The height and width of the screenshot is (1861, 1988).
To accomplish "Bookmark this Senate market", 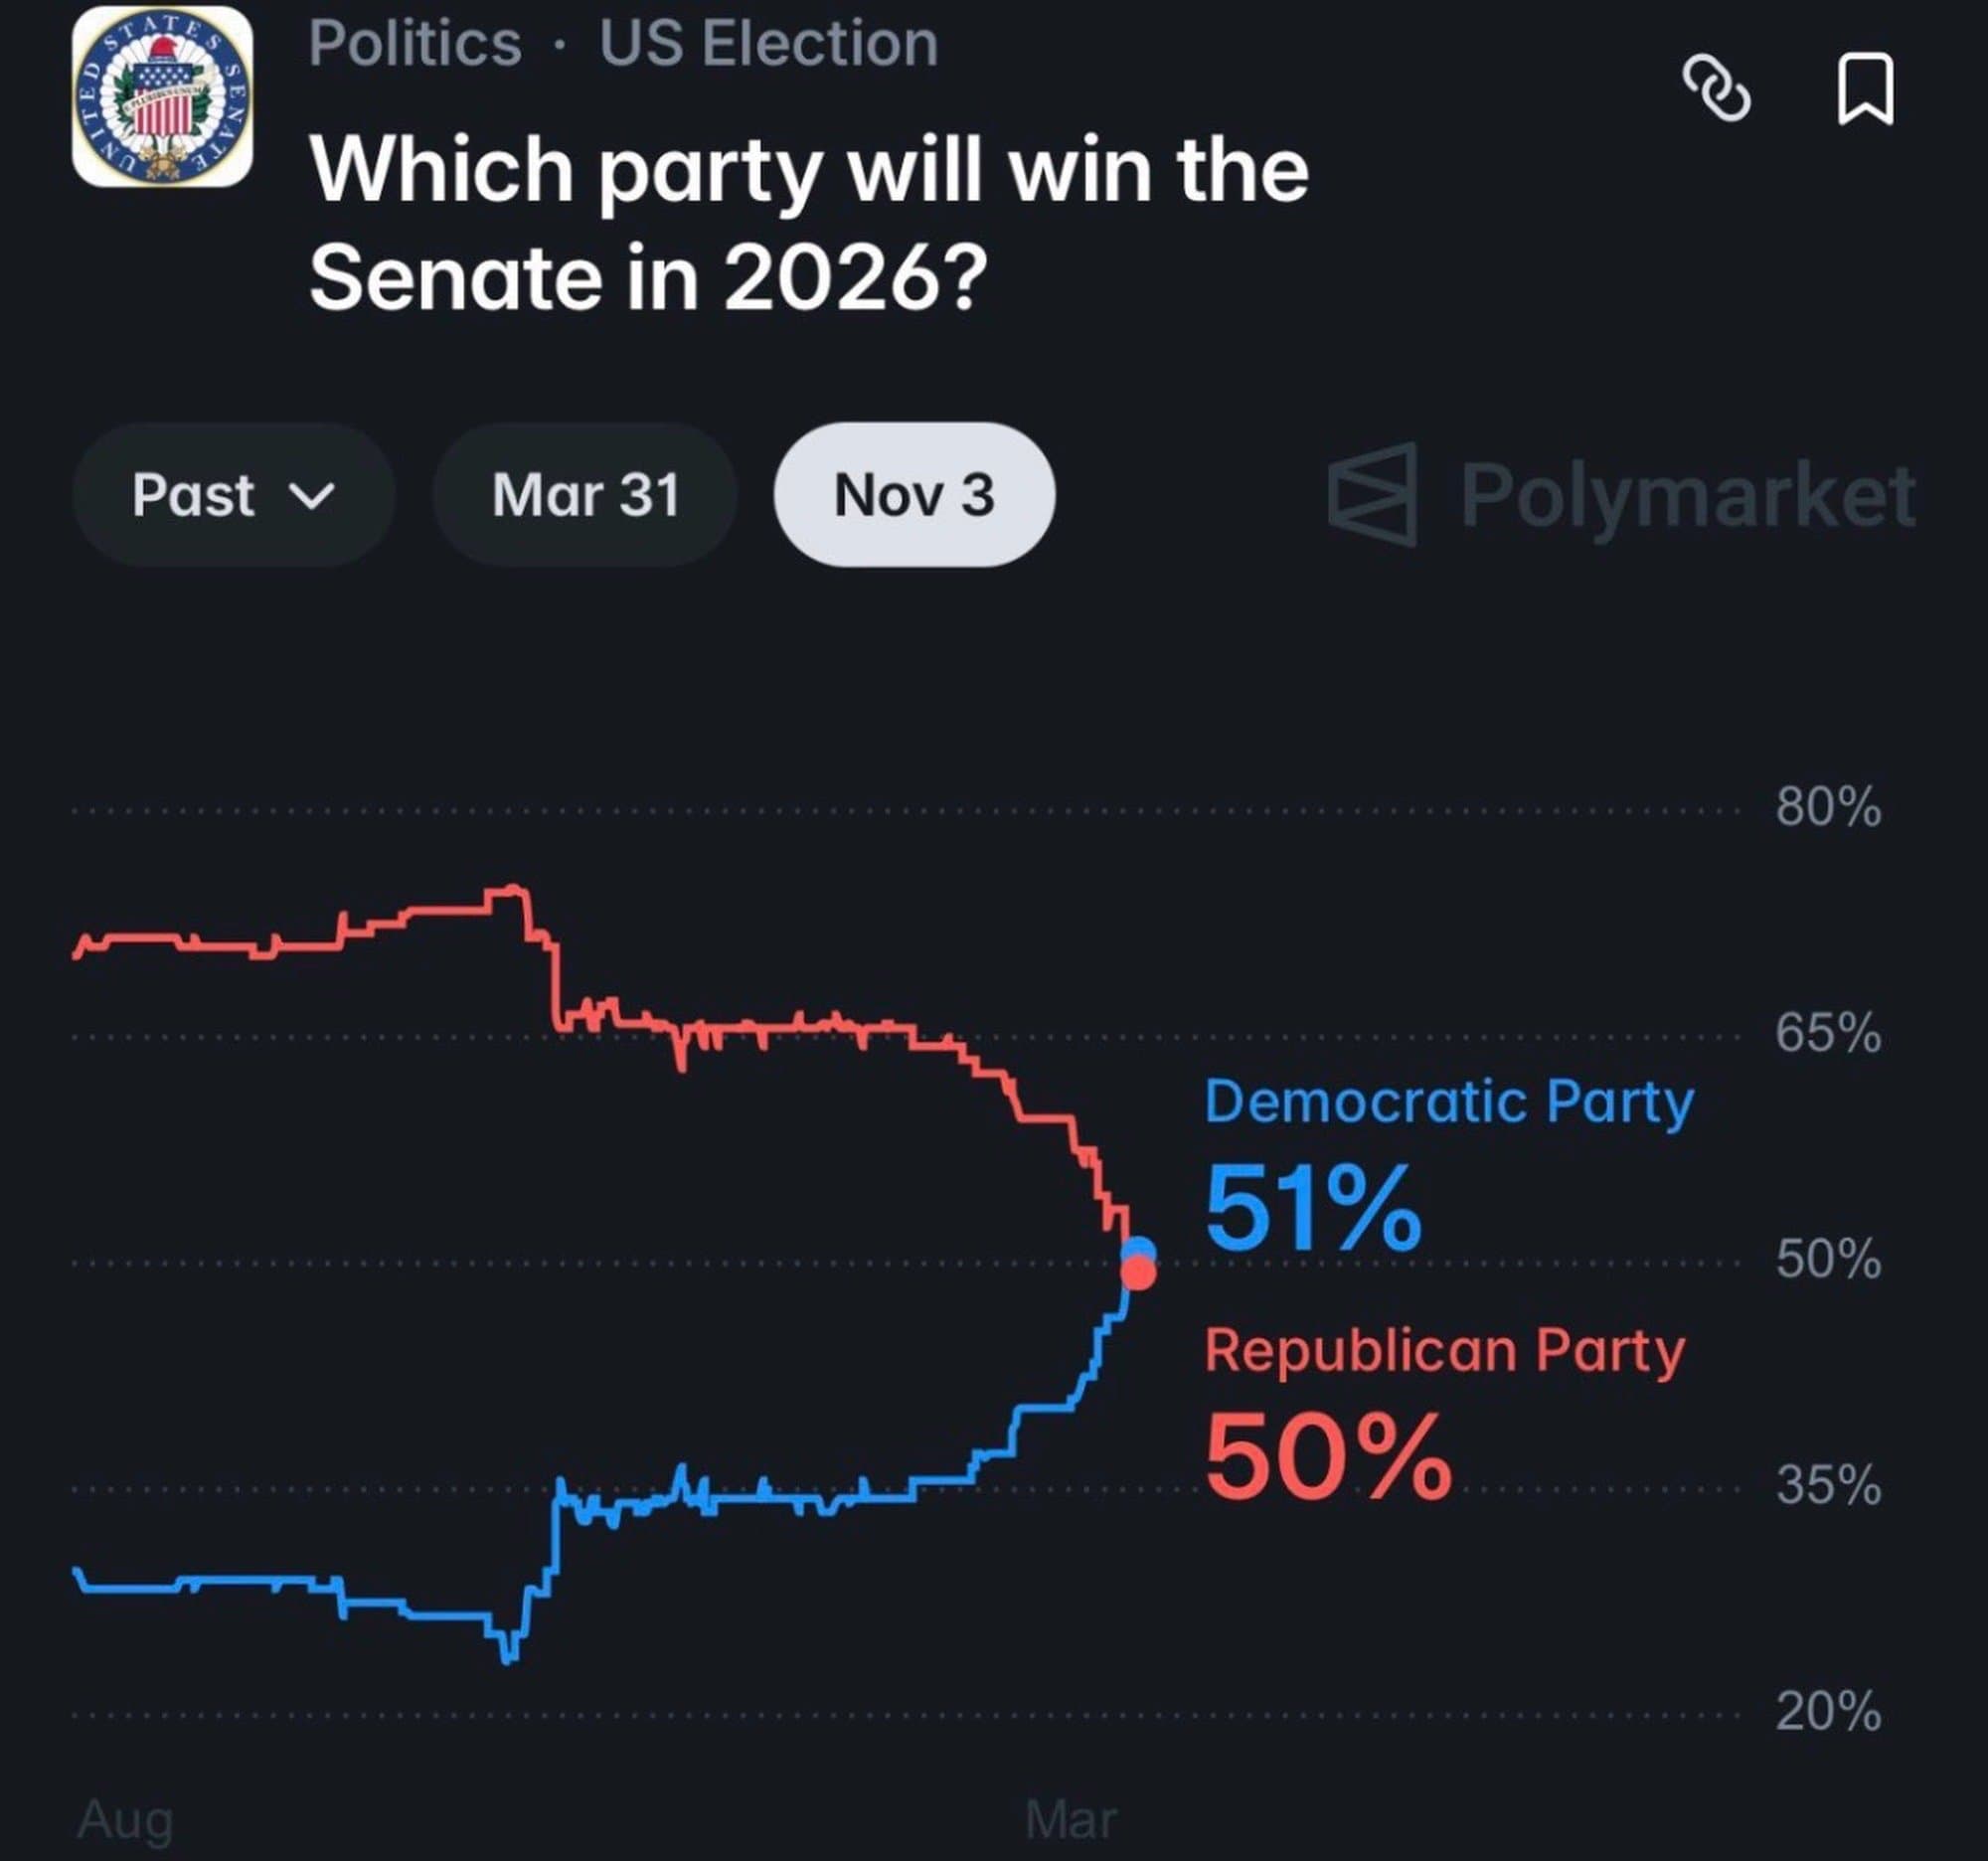I will (1865, 89).
